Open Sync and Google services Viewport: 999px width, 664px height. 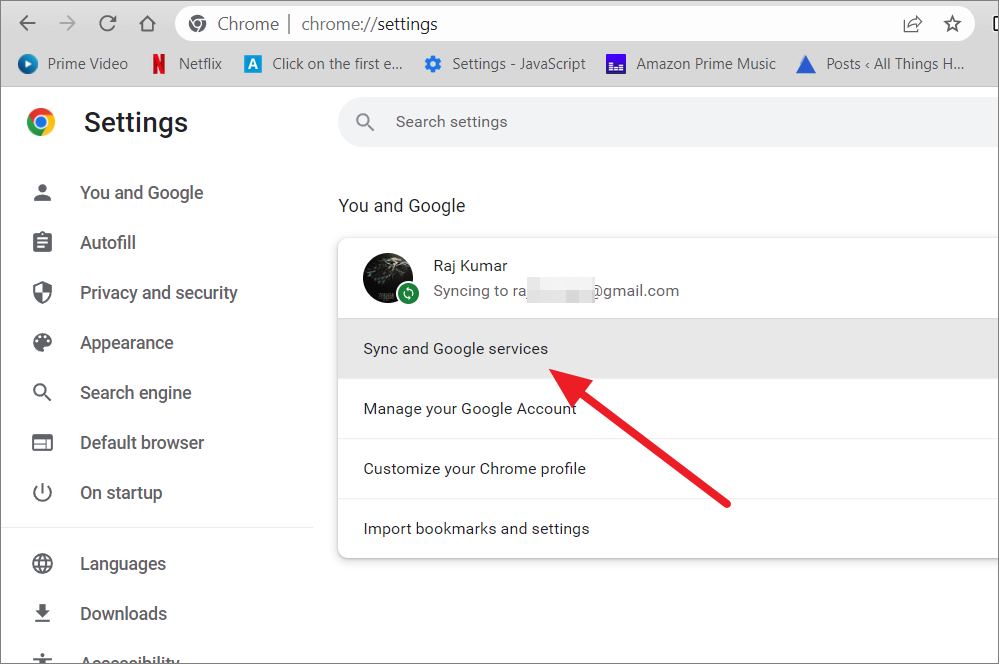[x=668, y=349]
